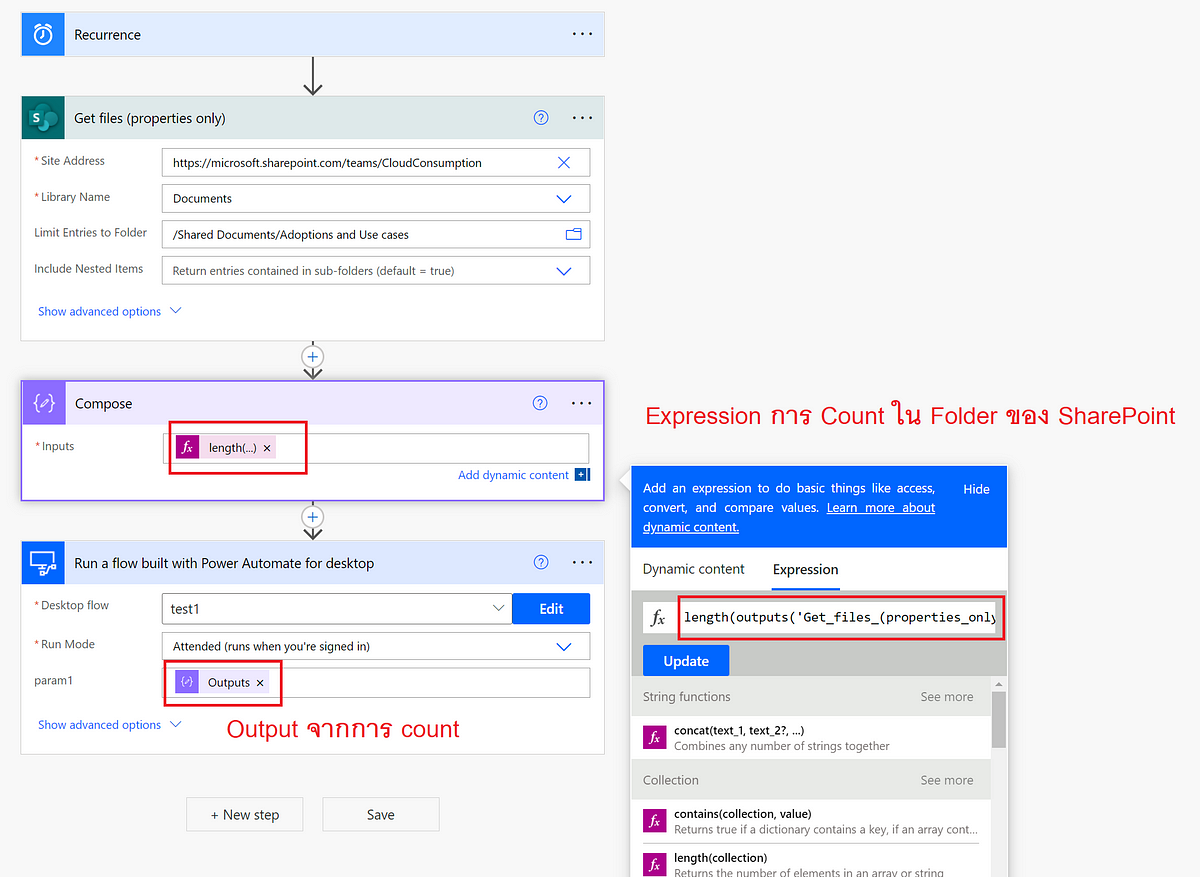Insert a step via plus icon below Compose
Image resolution: width=1200 pixels, height=877 pixels.
click(x=312, y=518)
